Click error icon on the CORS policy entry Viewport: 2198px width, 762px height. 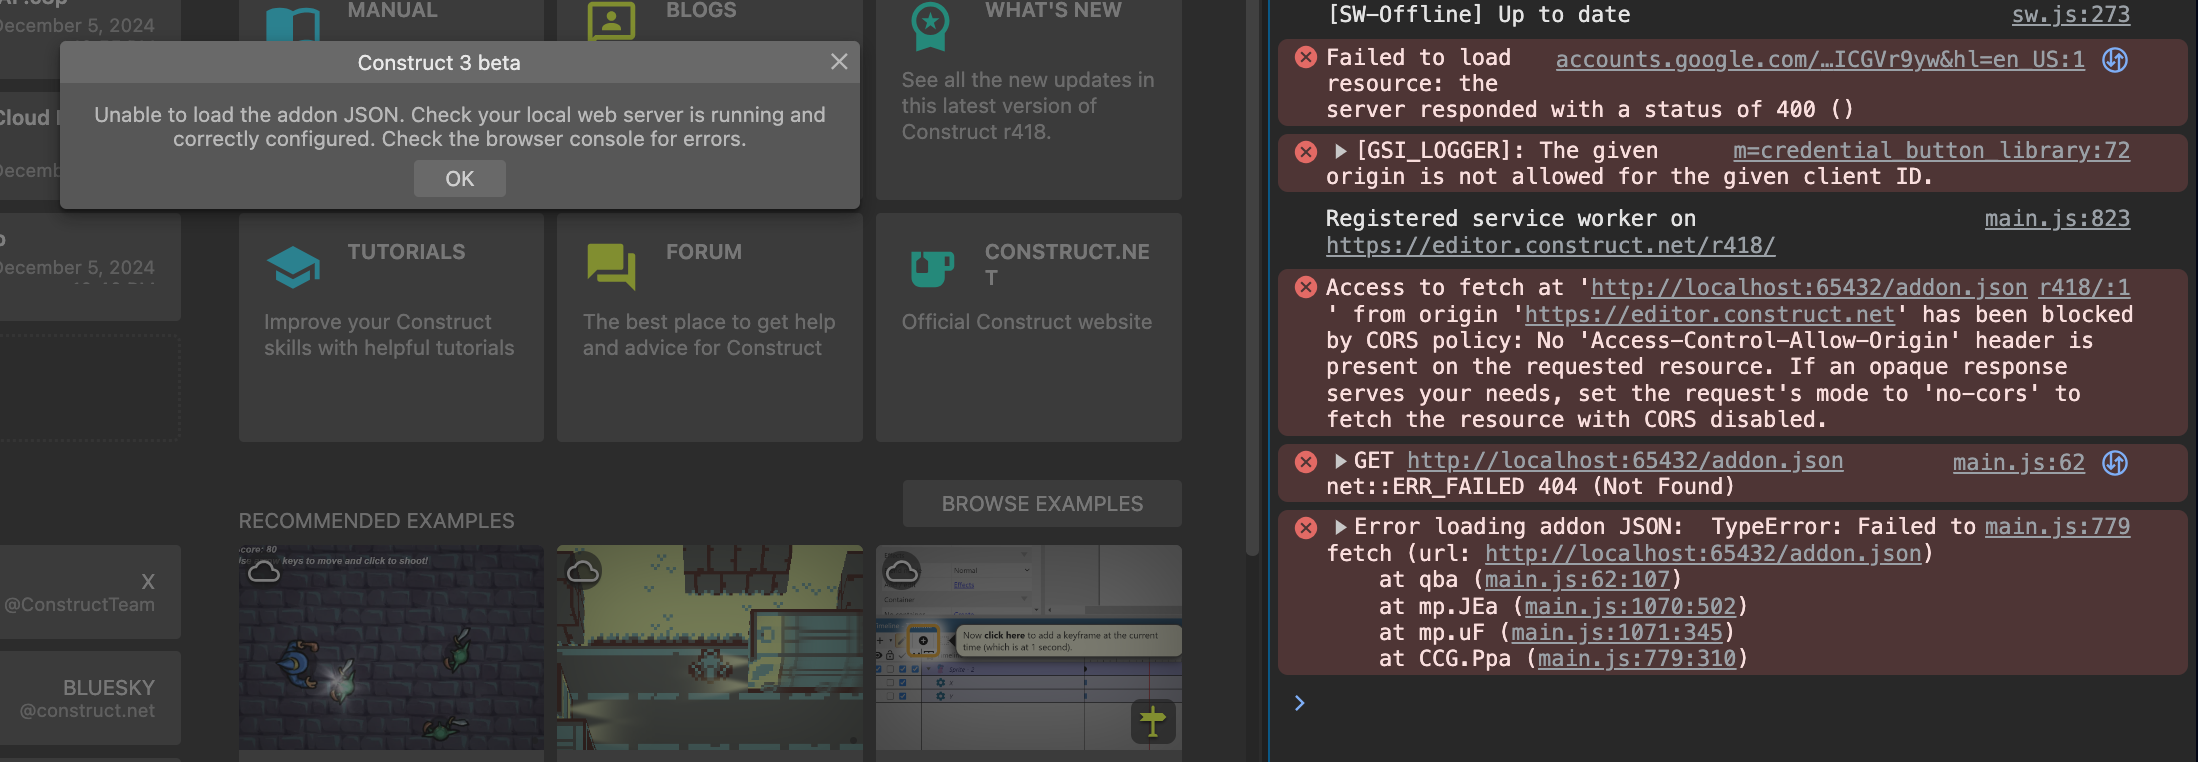coord(1306,287)
